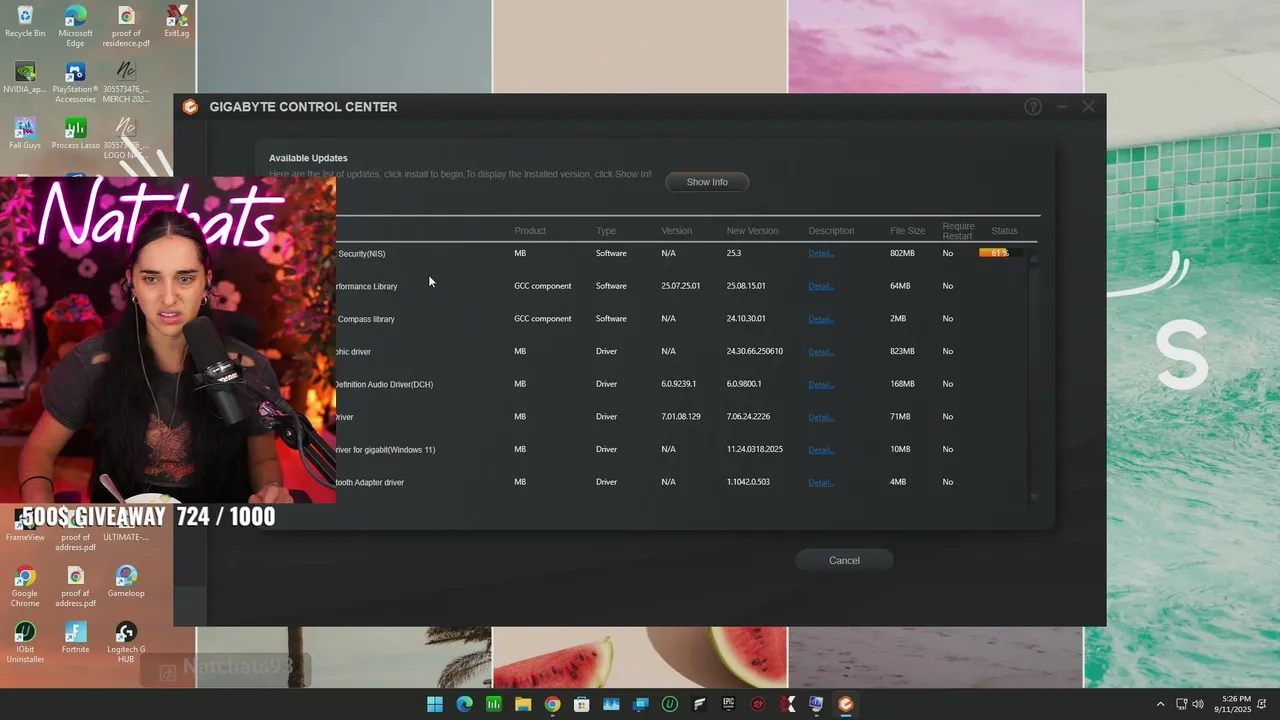This screenshot has height=720, width=1280.
Task: Open the help question mark icon
Action: [1033, 107]
